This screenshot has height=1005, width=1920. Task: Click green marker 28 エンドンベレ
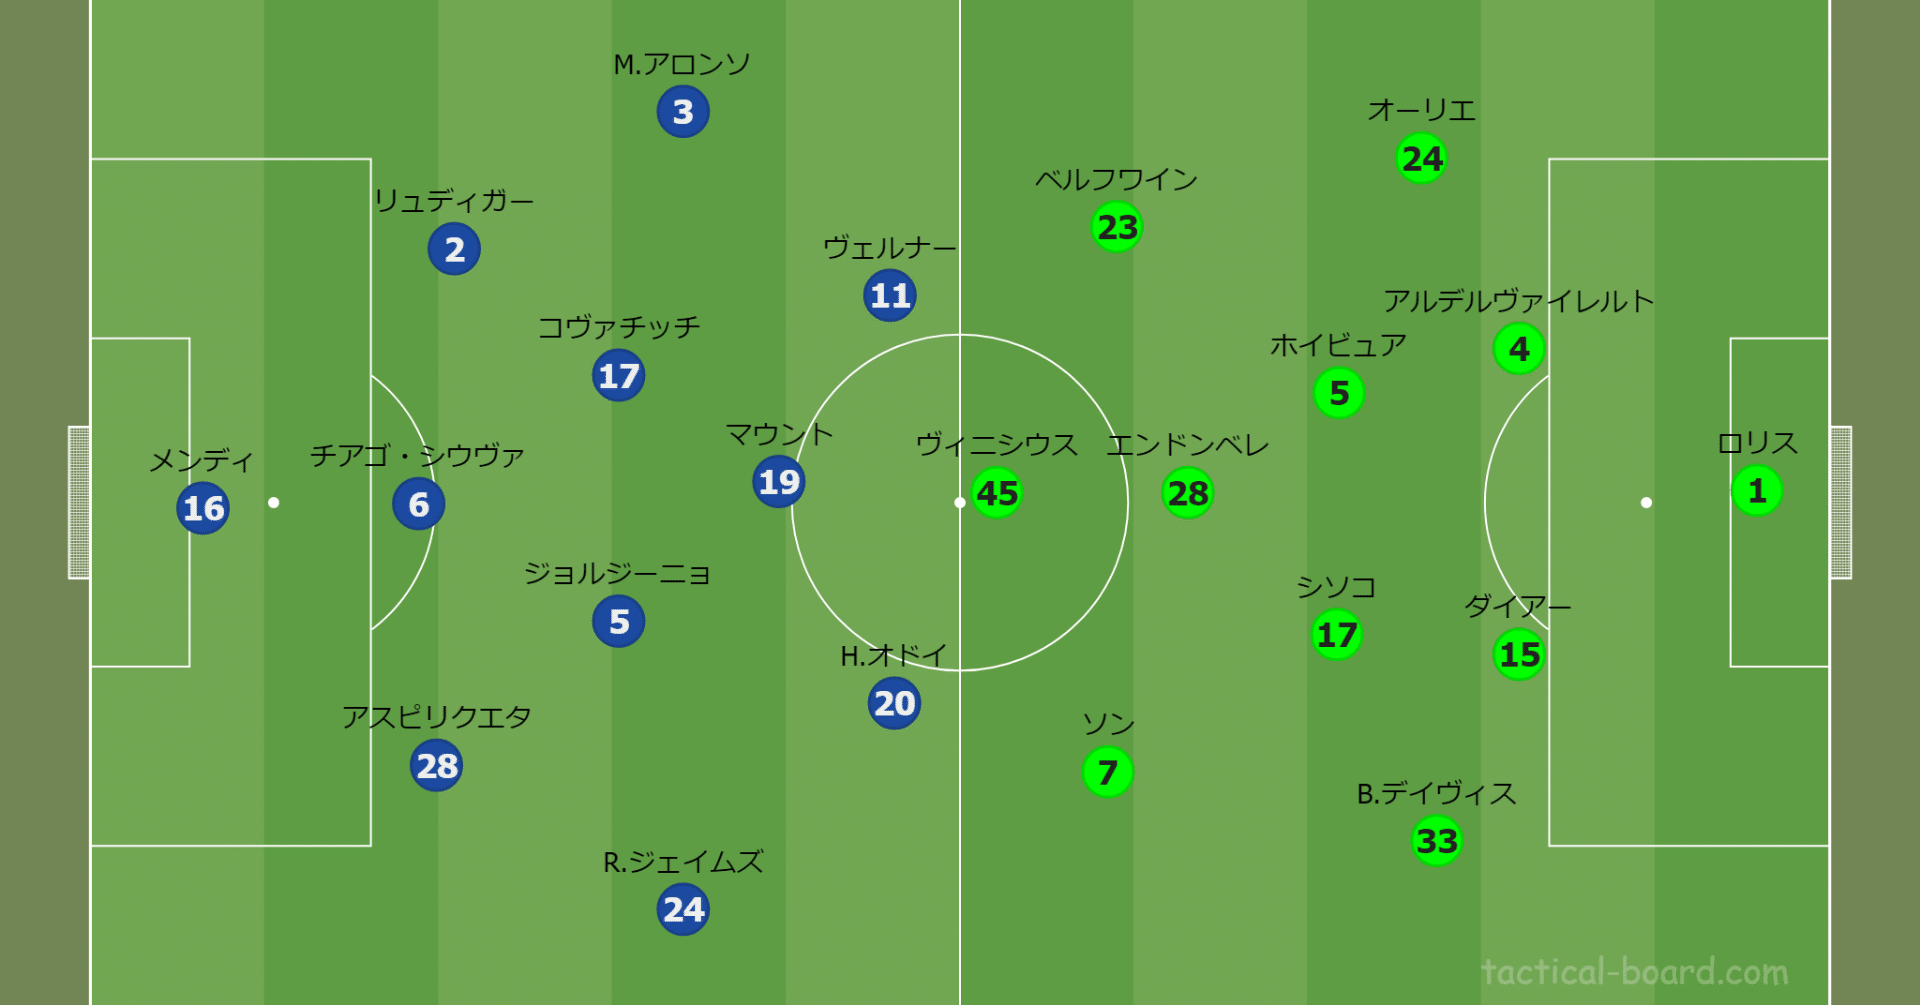(1188, 493)
